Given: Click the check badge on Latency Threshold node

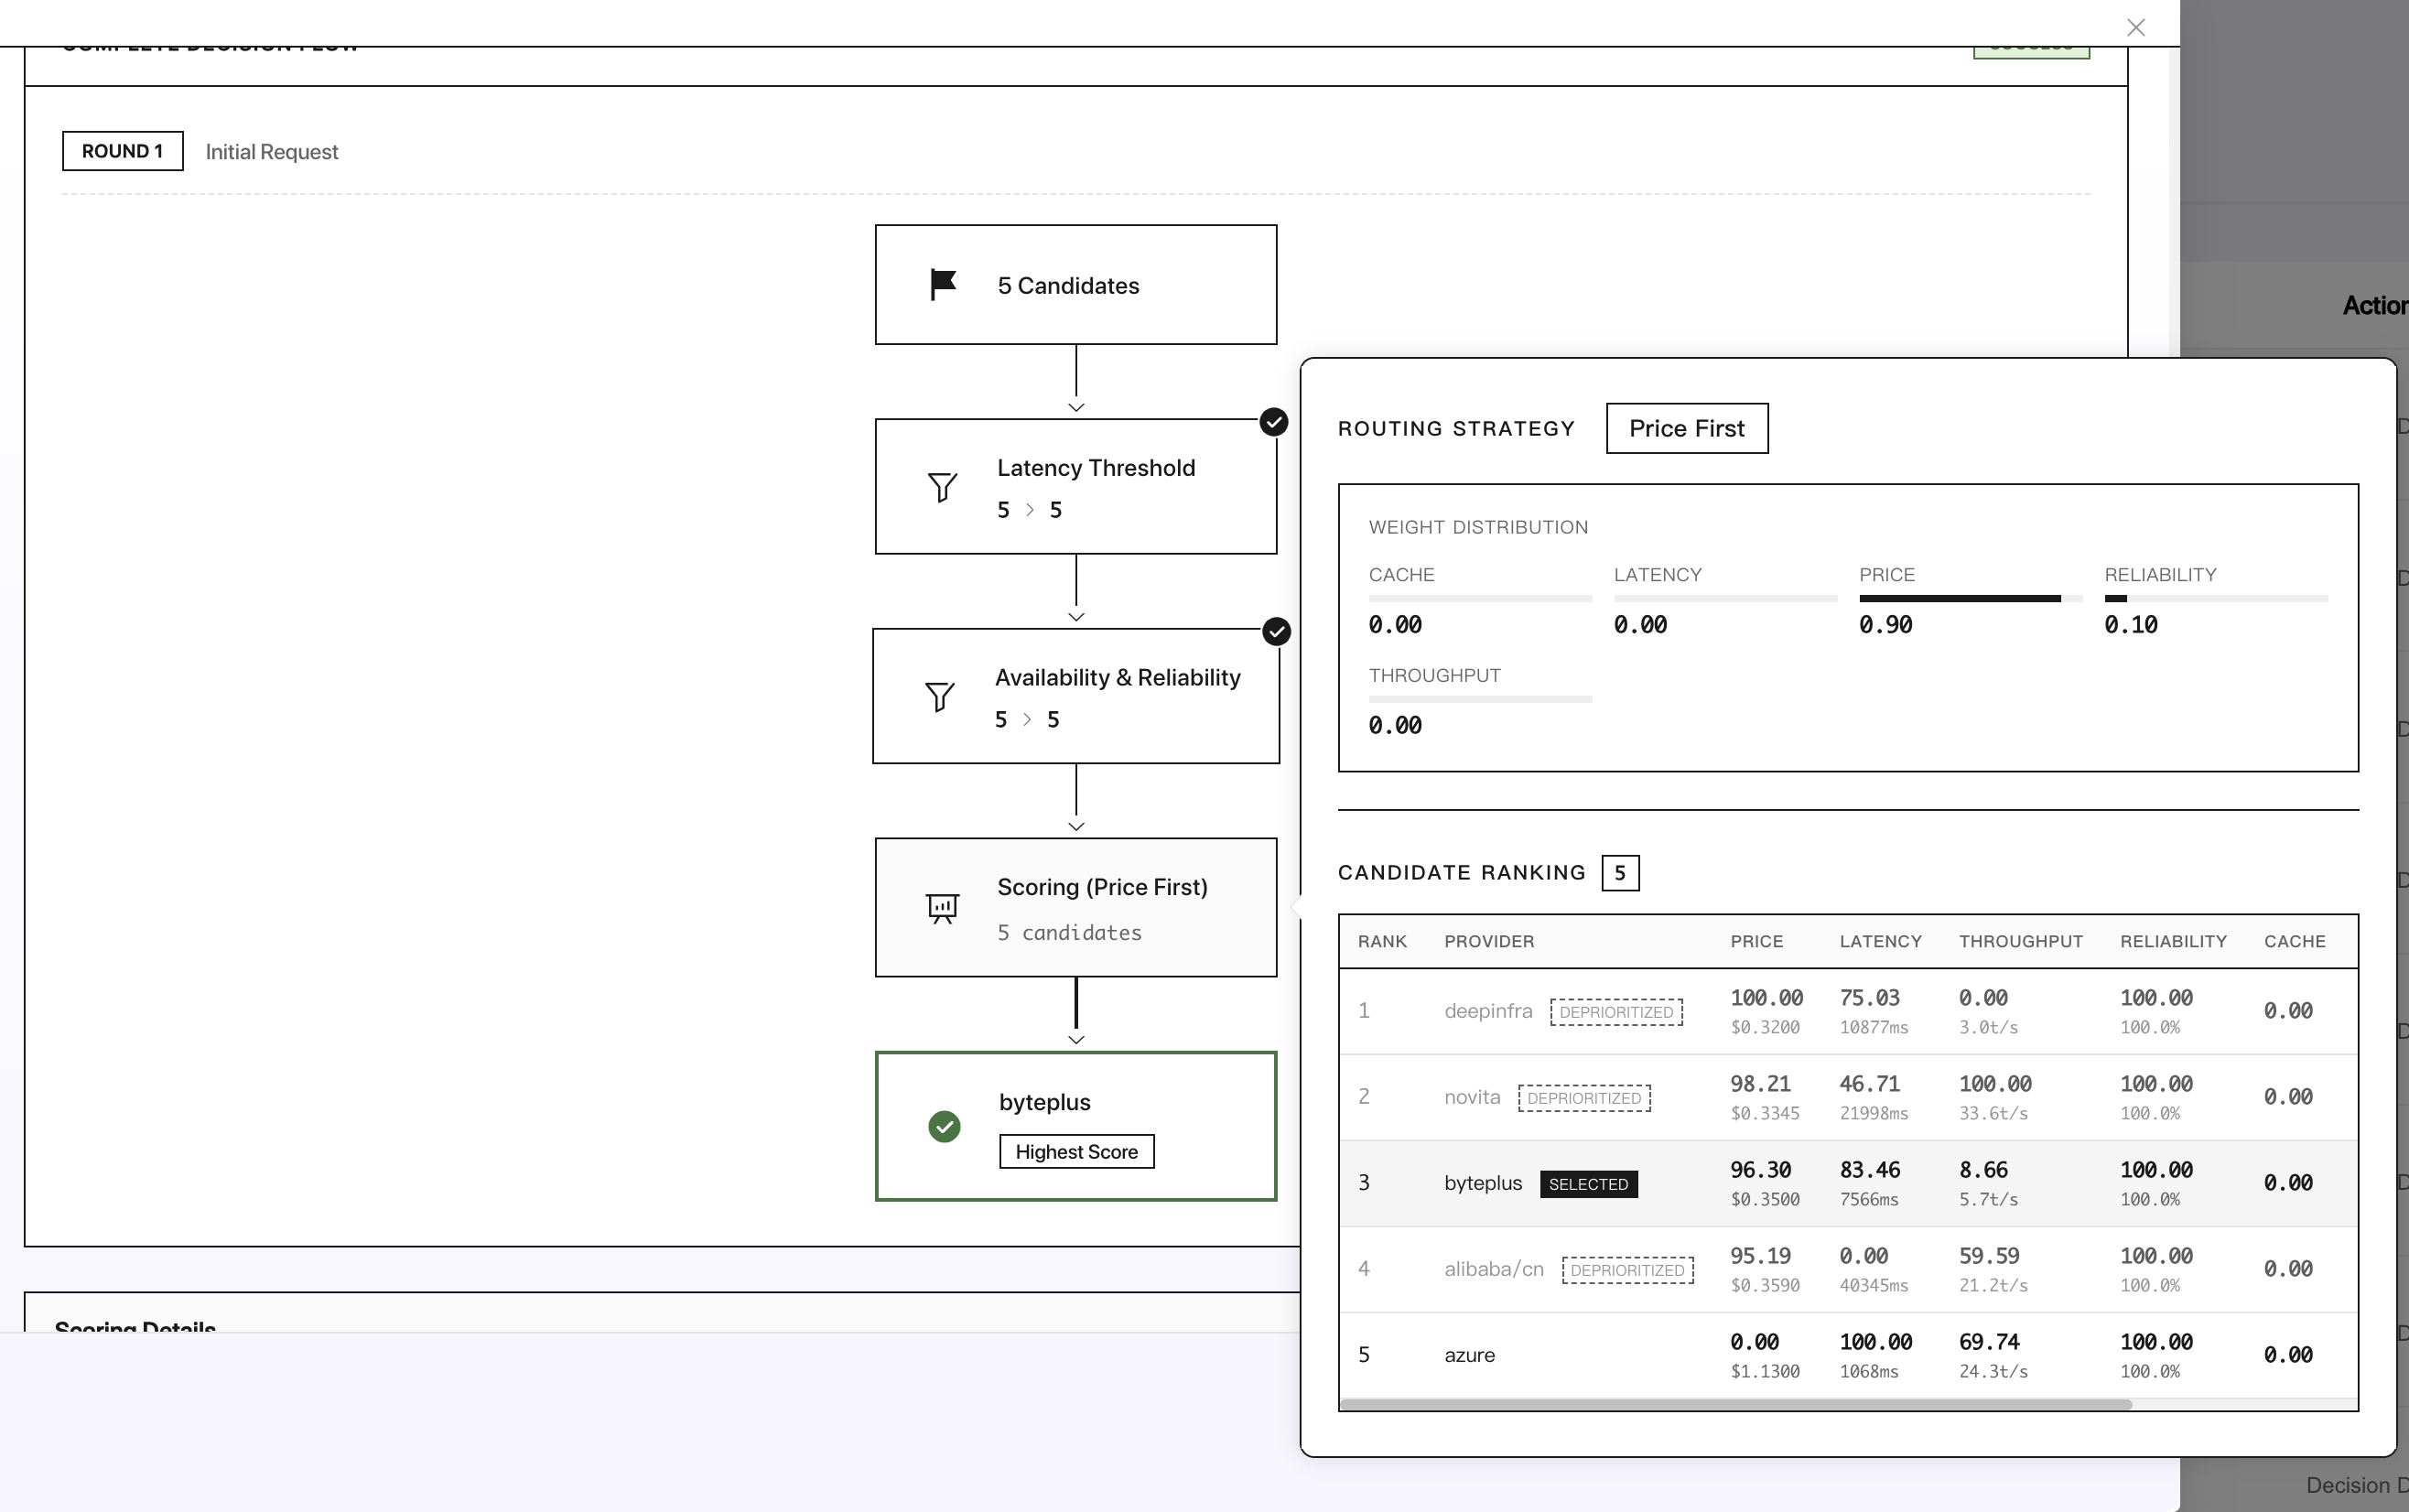Looking at the screenshot, I should (1273, 422).
